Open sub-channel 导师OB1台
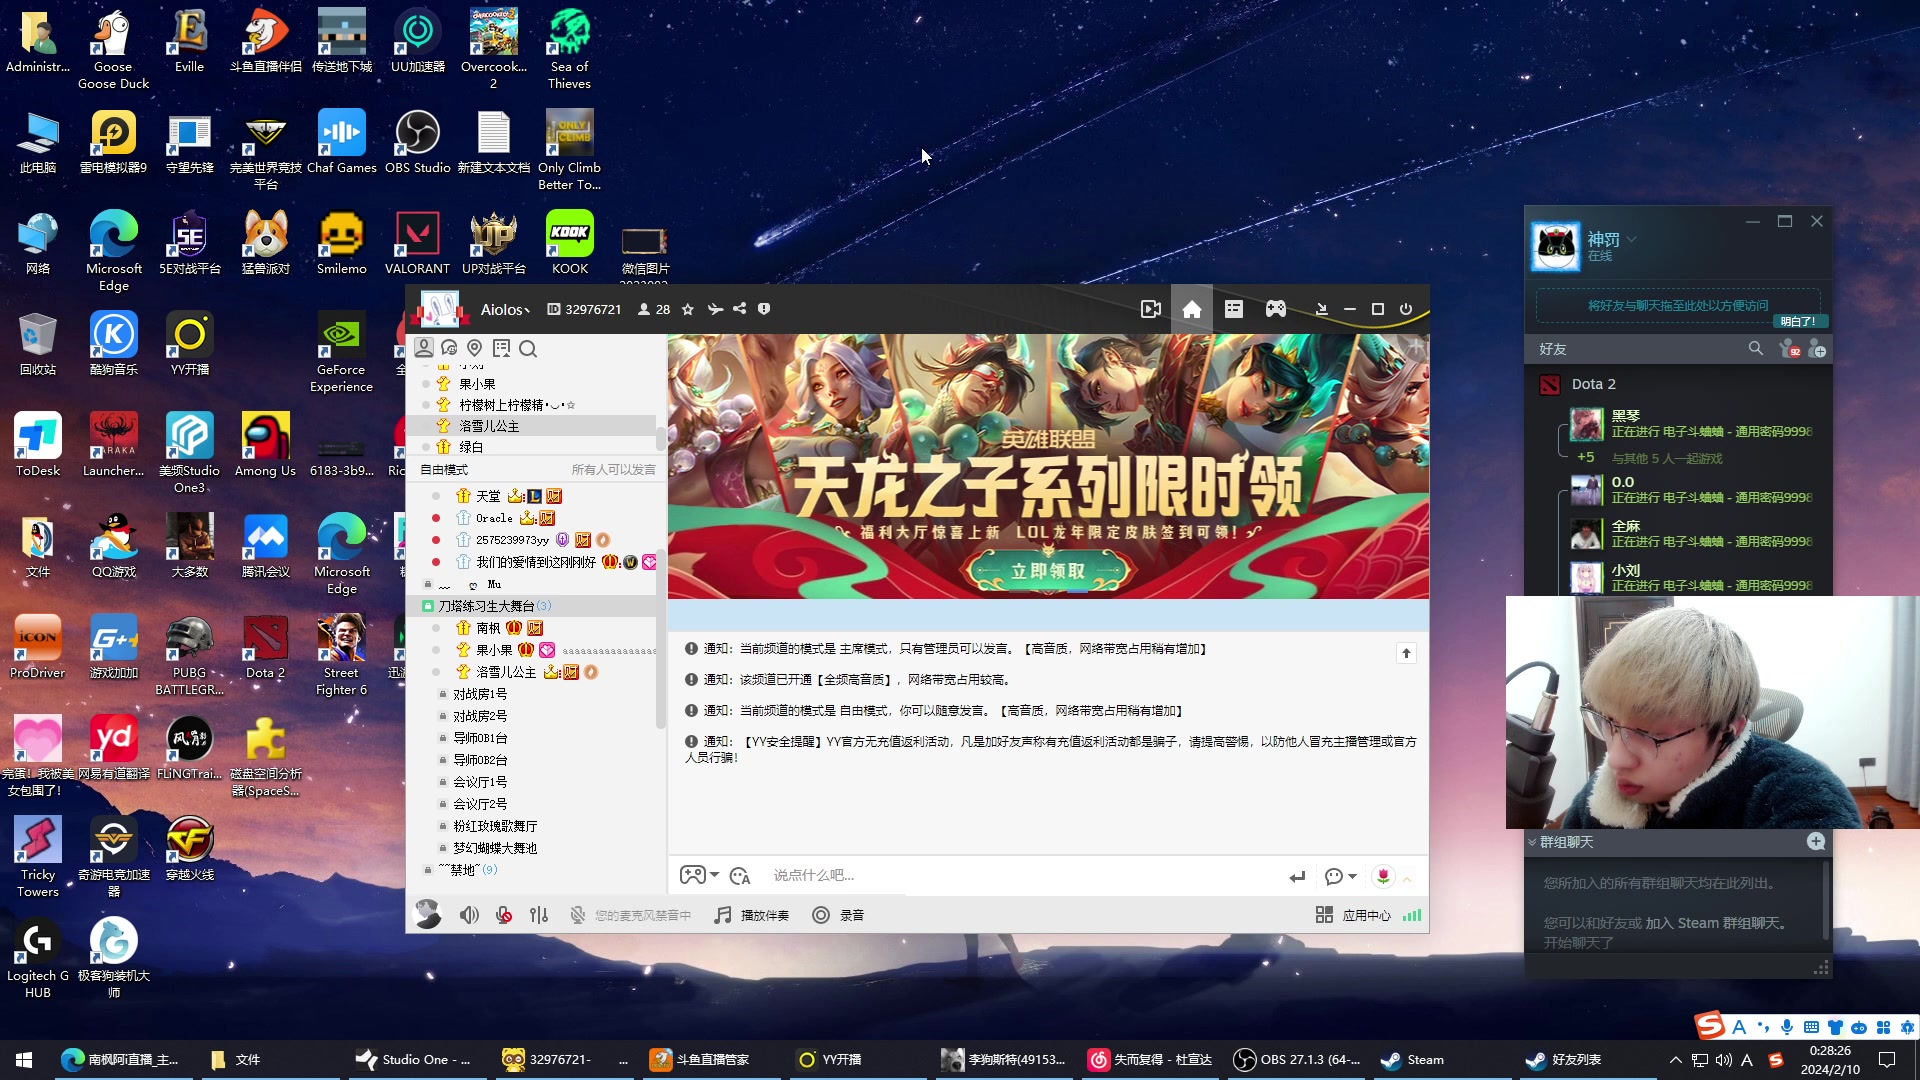The width and height of the screenshot is (1920, 1080). coord(480,738)
